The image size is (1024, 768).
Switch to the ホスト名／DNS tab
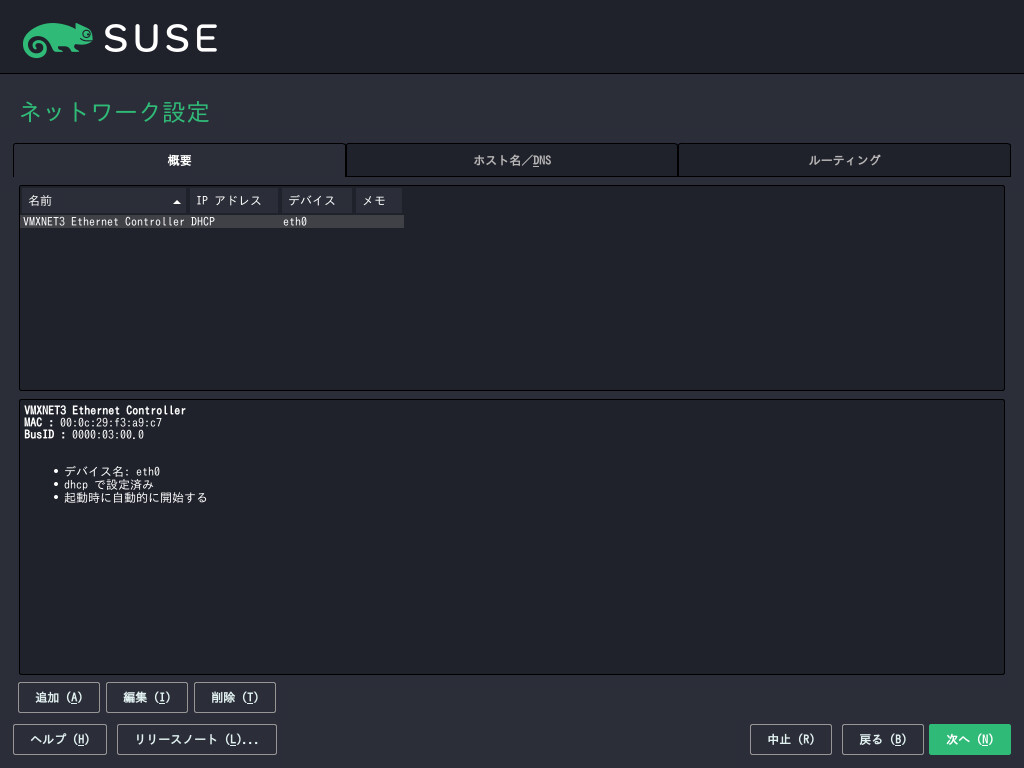511,160
